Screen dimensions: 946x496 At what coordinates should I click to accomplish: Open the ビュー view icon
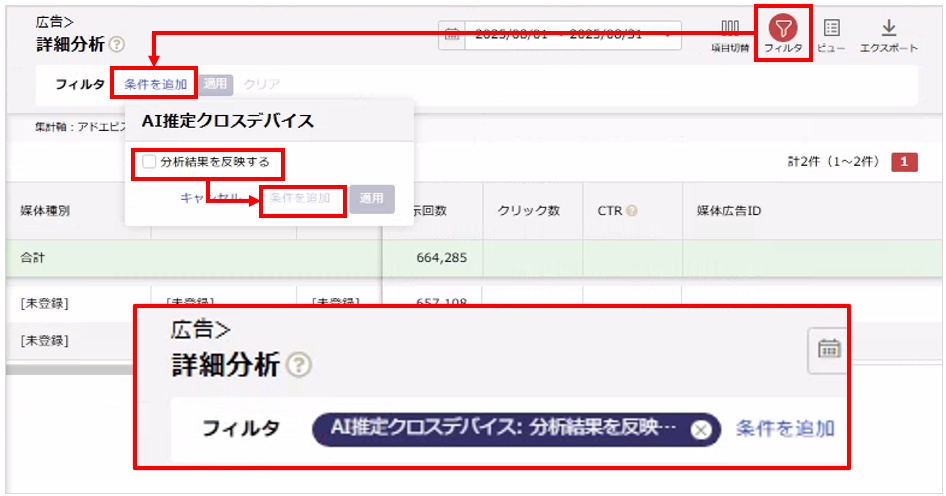[831, 28]
